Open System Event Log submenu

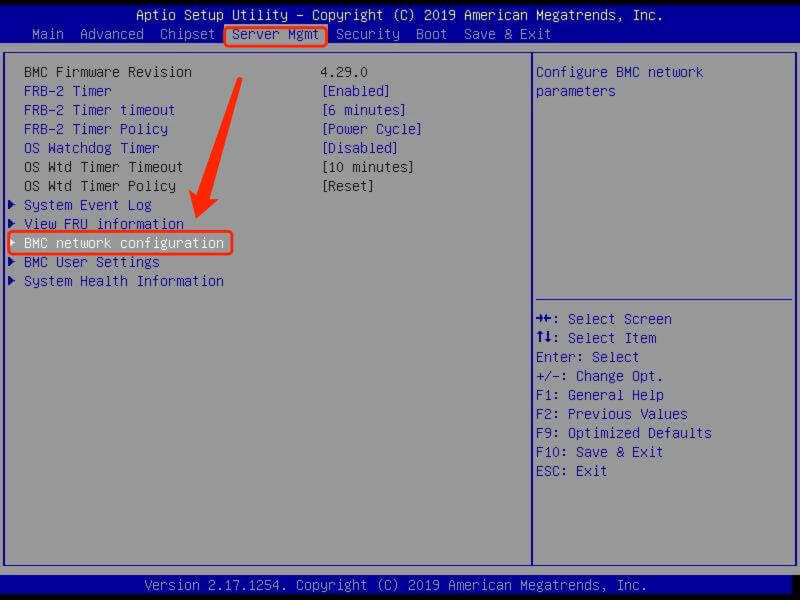pos(88,205)
